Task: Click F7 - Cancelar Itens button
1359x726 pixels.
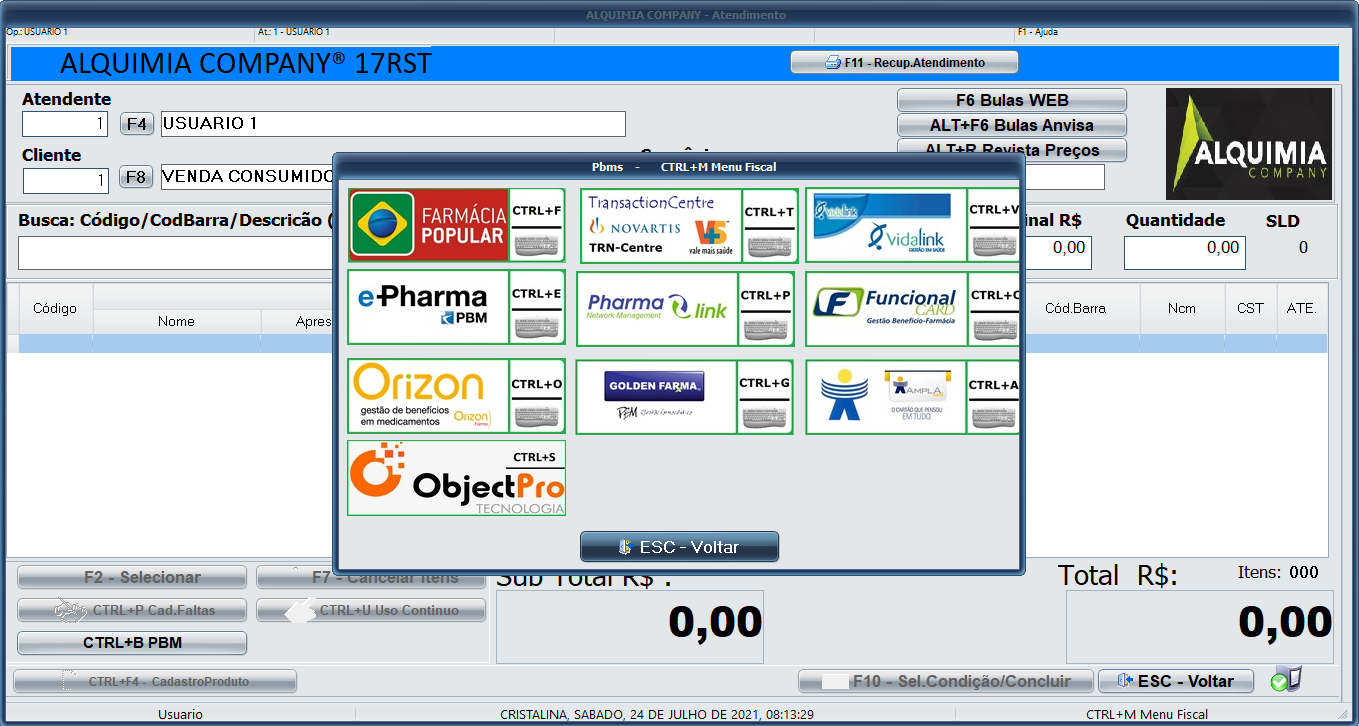Action: click(x=371, y=577)
